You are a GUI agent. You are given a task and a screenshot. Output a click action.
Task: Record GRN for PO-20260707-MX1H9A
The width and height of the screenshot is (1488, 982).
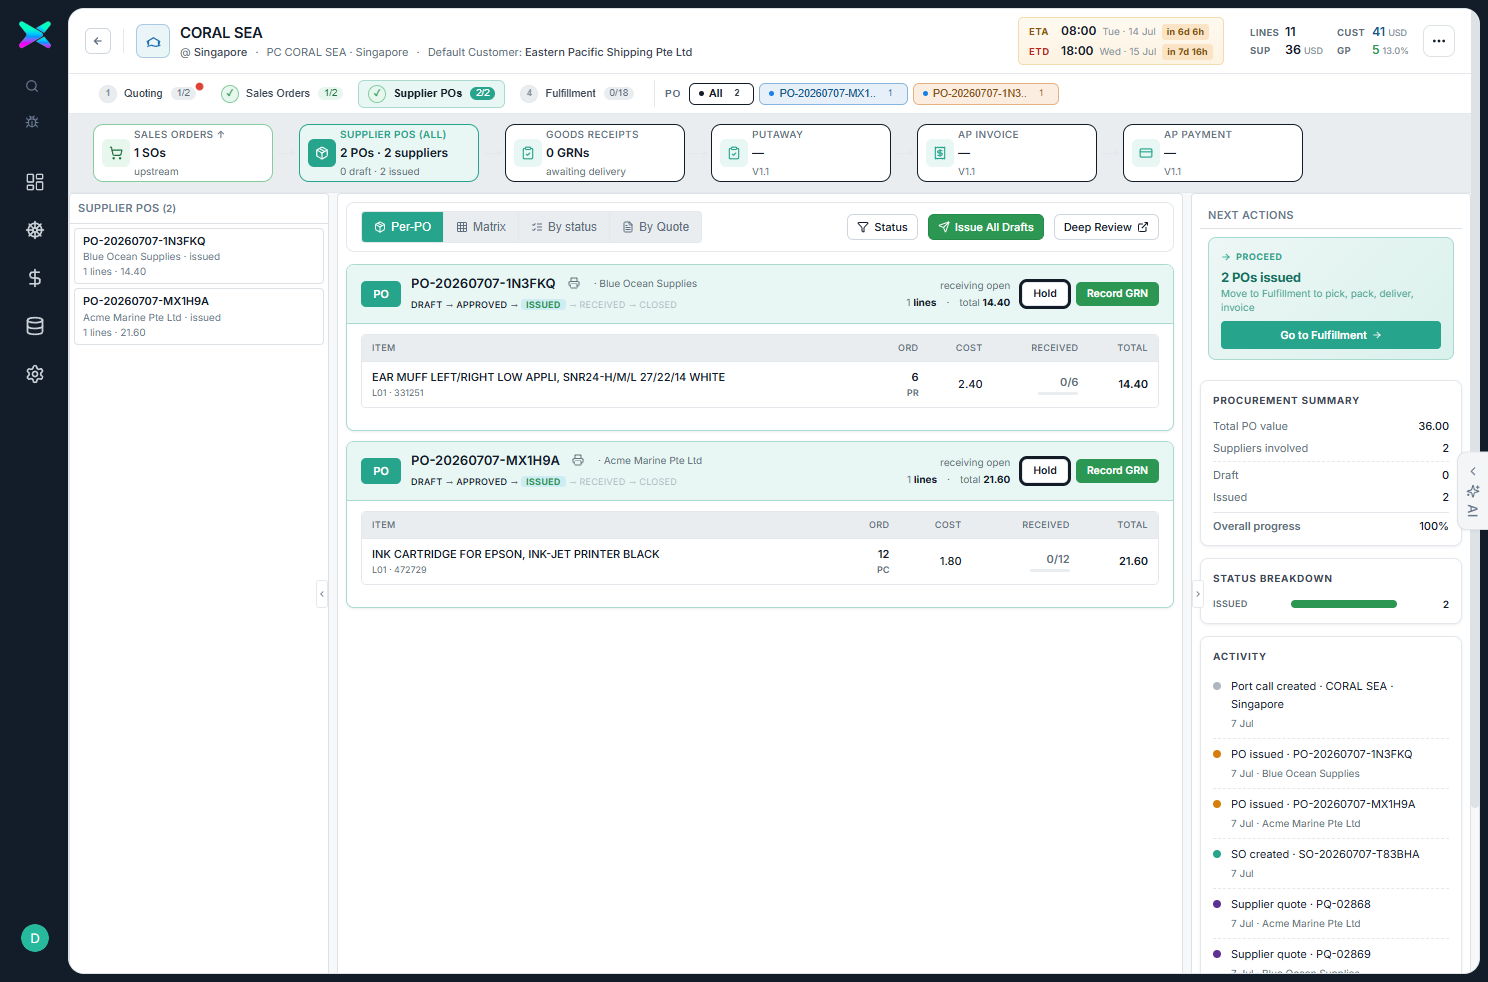[x=1117, y=471]
